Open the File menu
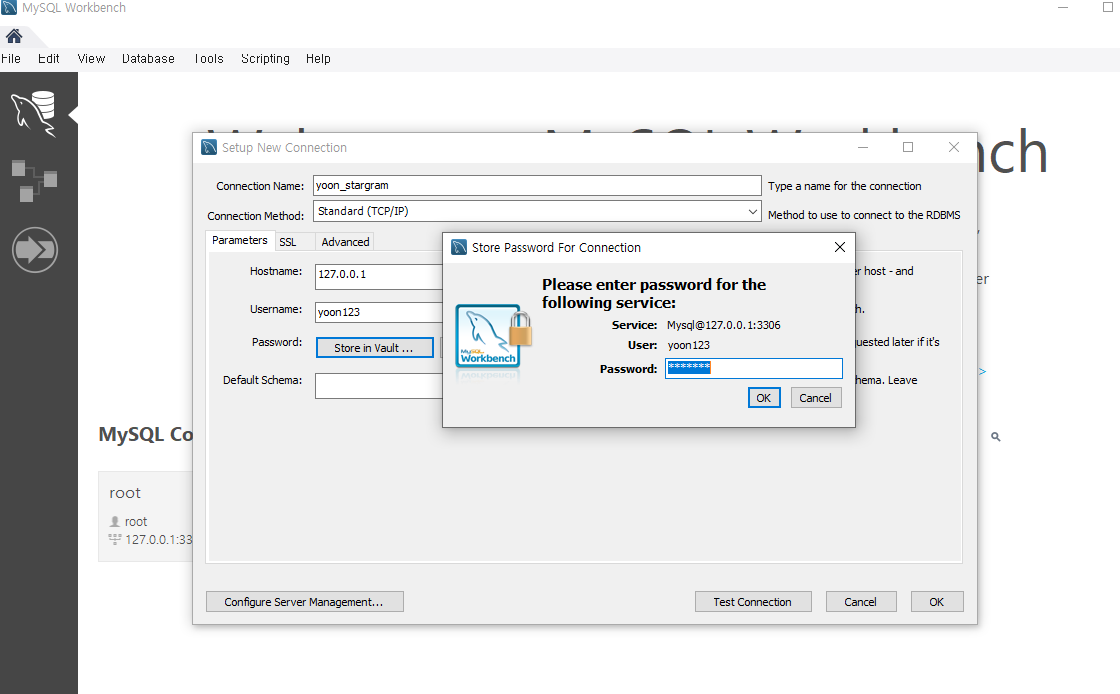The image size is (1120, 694). coord(11,59)
